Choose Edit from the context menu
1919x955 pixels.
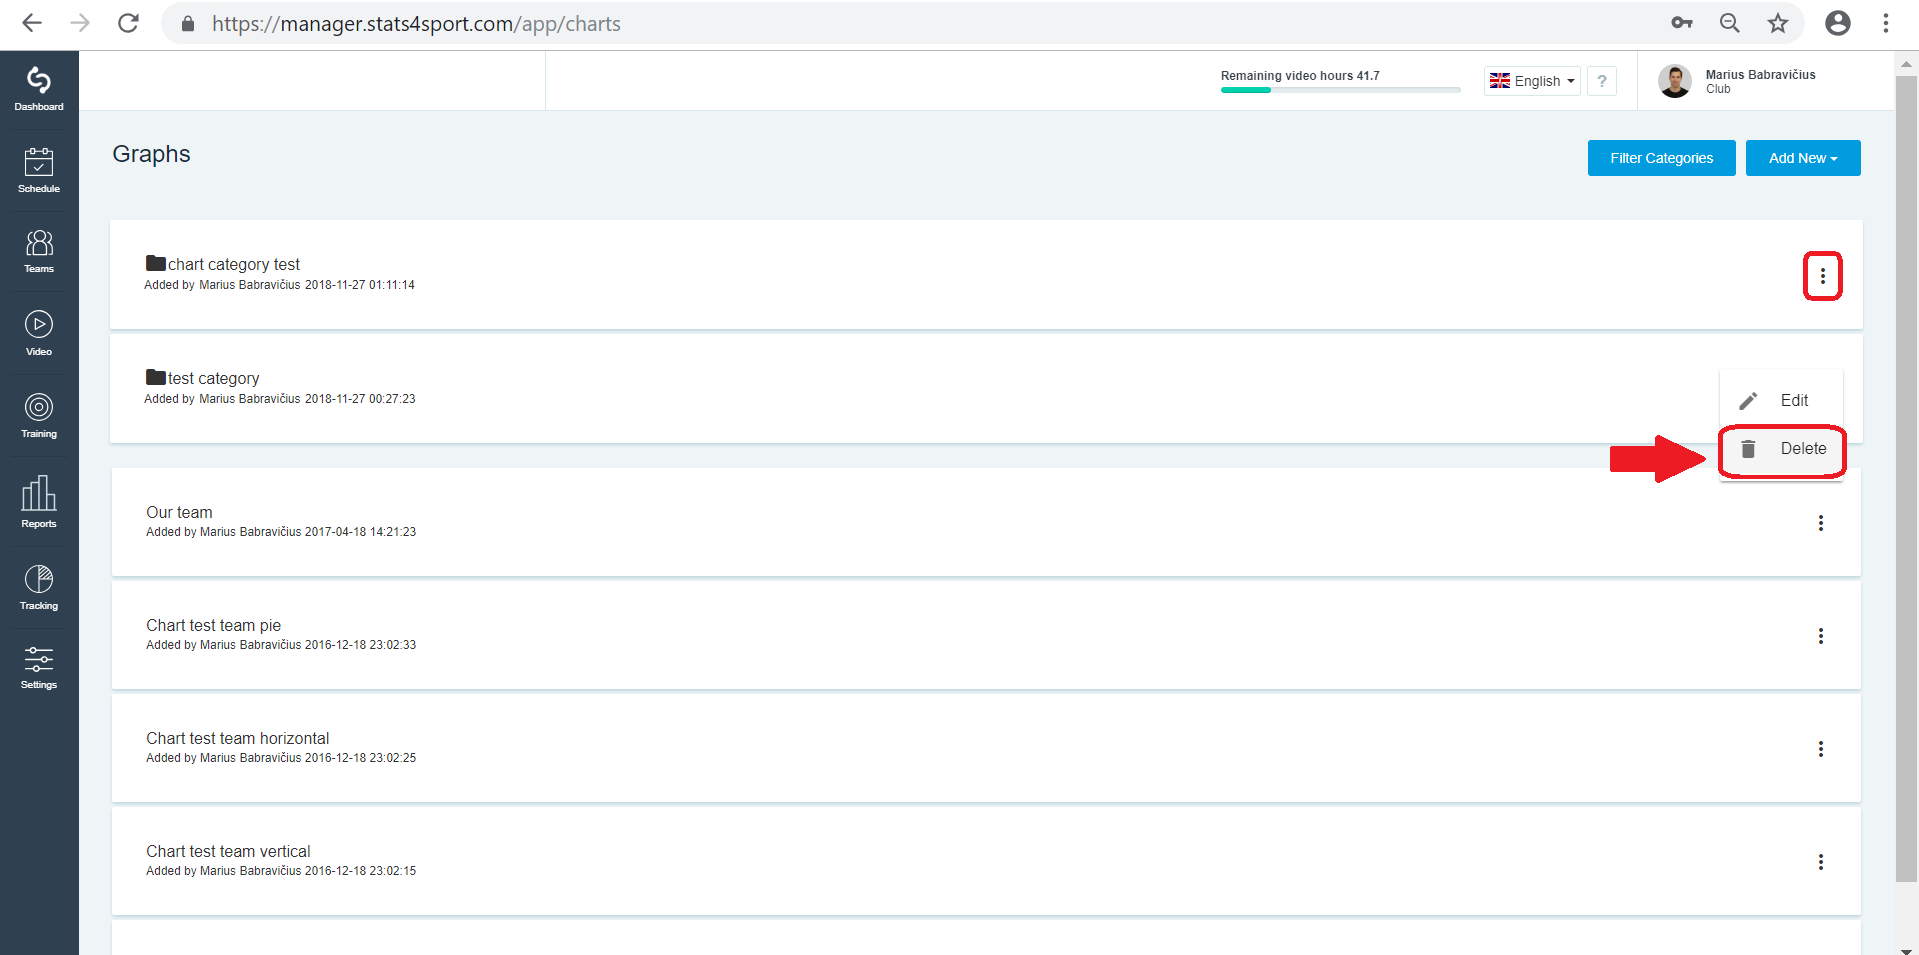(1781, 400)
